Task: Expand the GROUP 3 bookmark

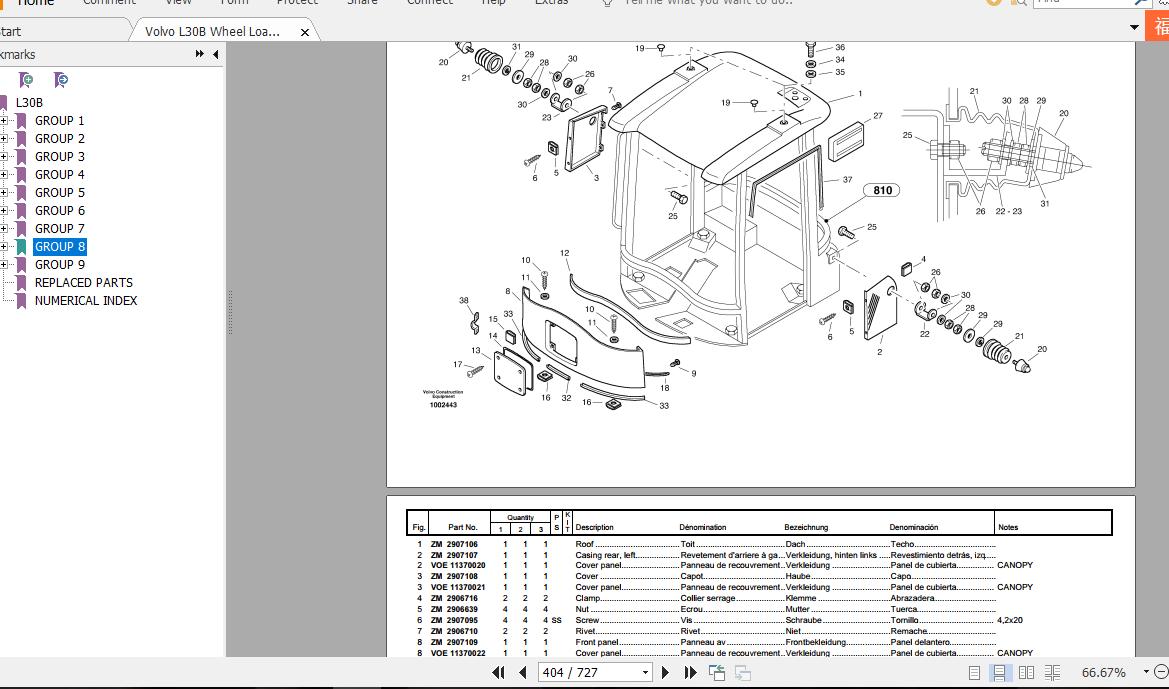Action: 4,157
